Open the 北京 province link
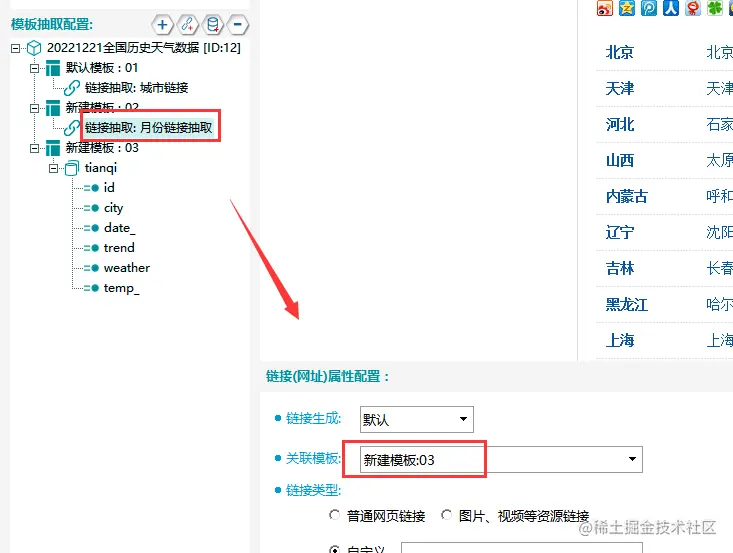This screenshot has width=733, height=553. point(619,52)
